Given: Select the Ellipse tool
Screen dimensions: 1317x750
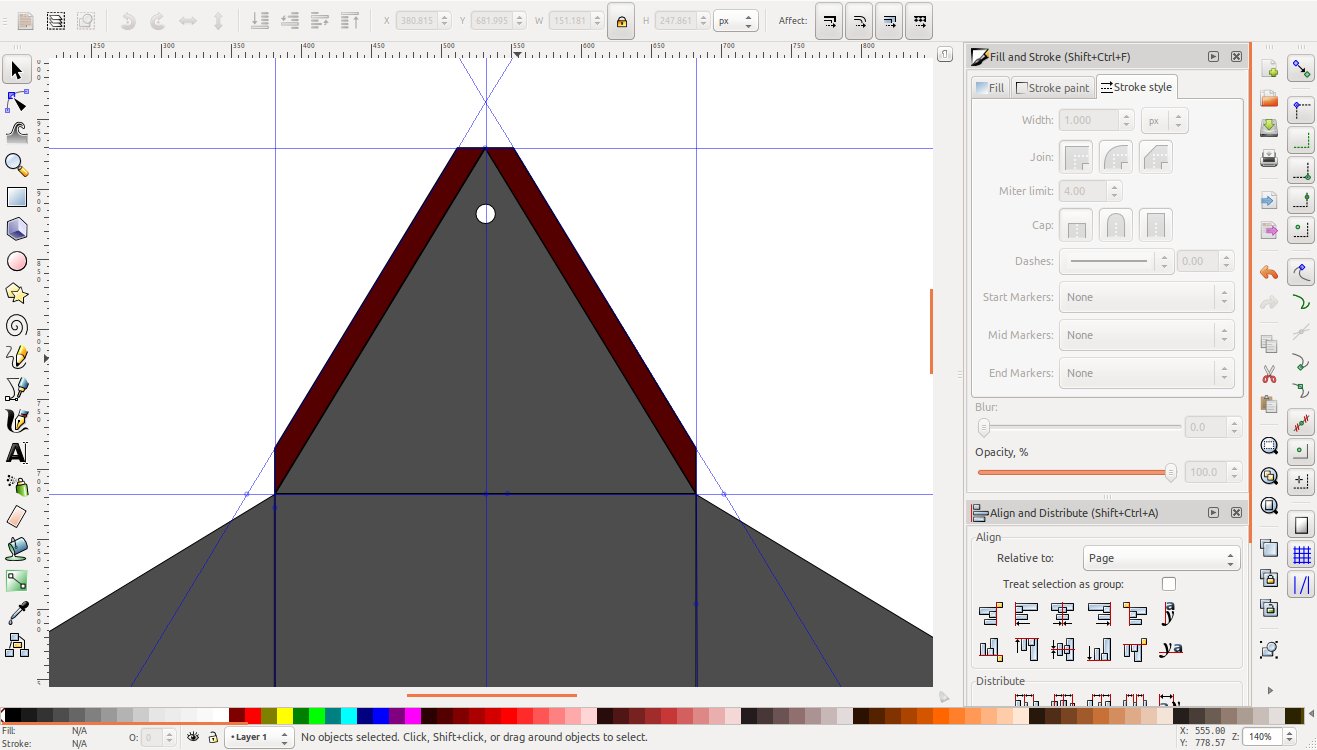Looking at the screenshot, I should click(17, 261).
